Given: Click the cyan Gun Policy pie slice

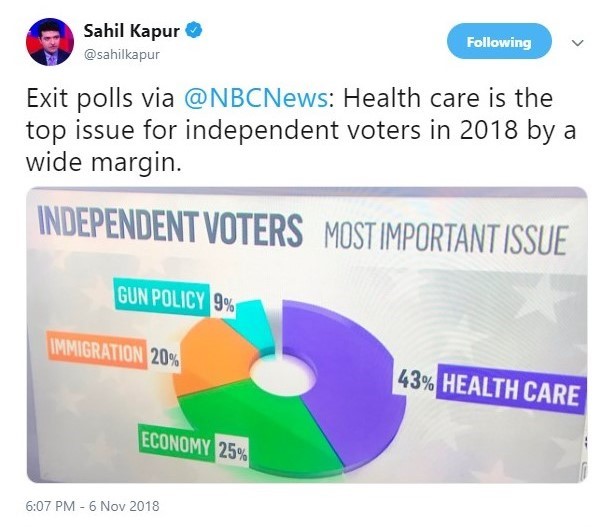Looking at the screenshot, I should pyautogui.click(x=256, y=326).
